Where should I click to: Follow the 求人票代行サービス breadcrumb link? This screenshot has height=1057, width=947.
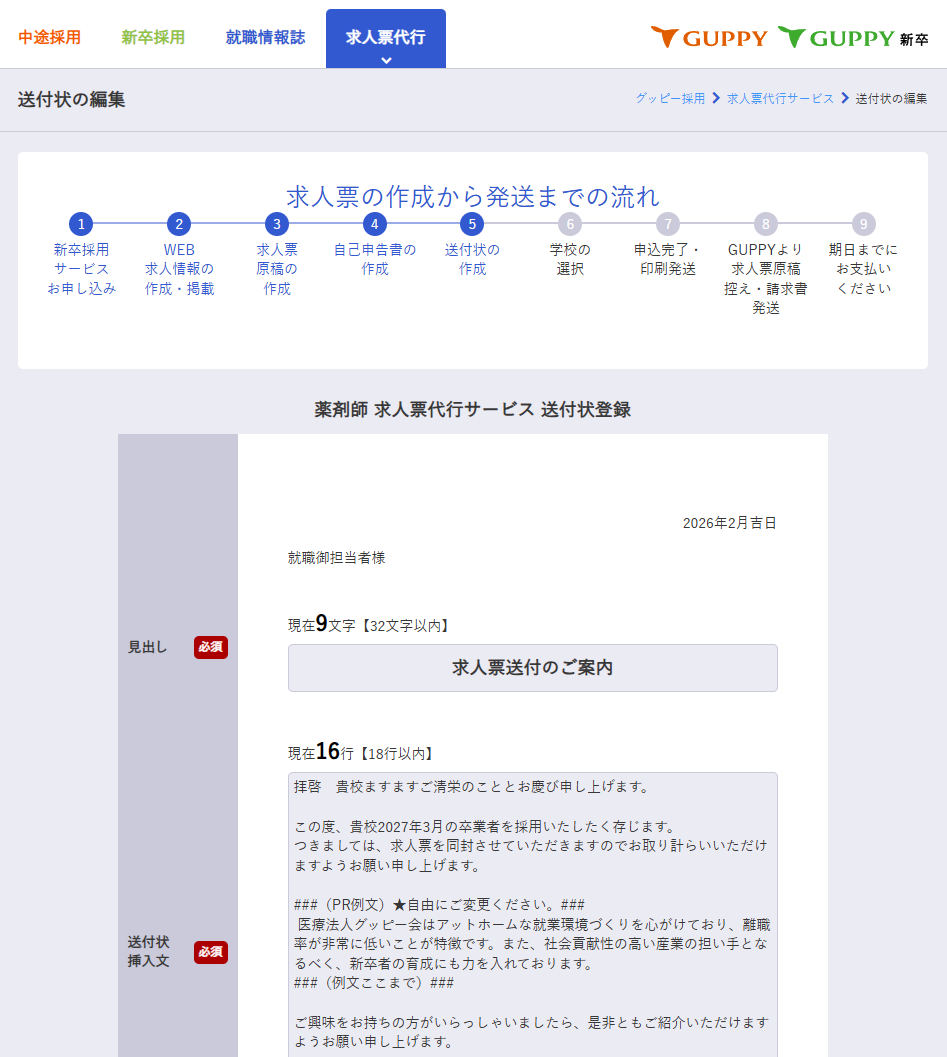(780, 98)
